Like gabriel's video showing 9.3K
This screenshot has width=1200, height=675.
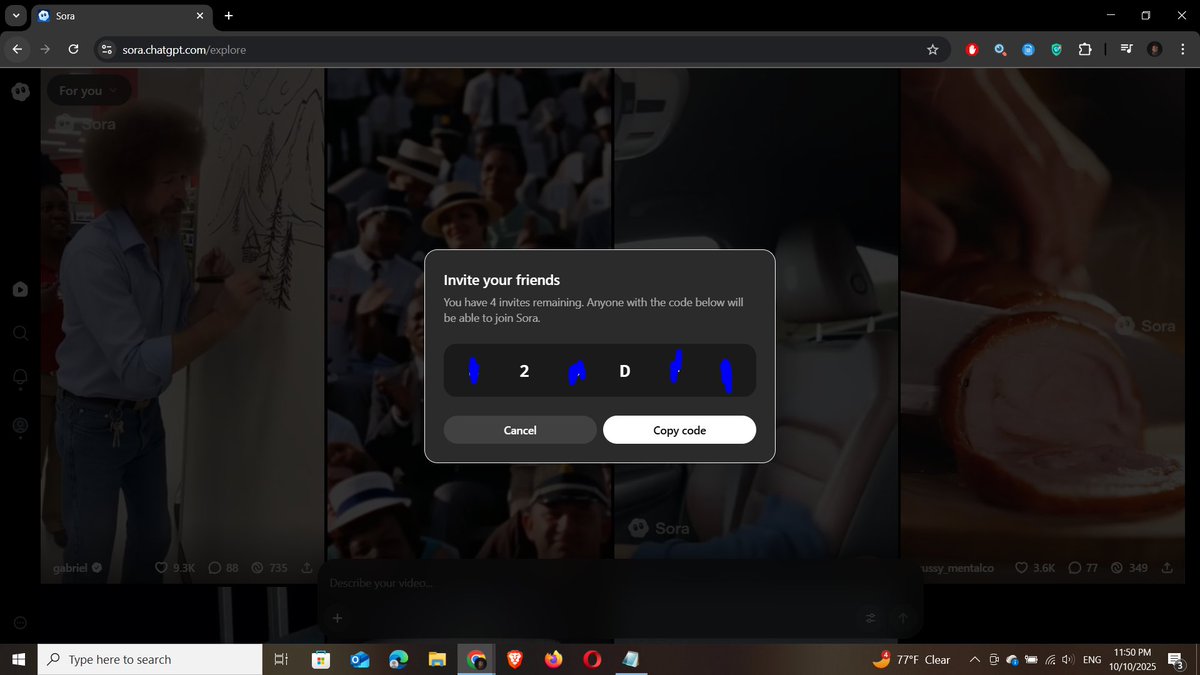click(175, 568)
